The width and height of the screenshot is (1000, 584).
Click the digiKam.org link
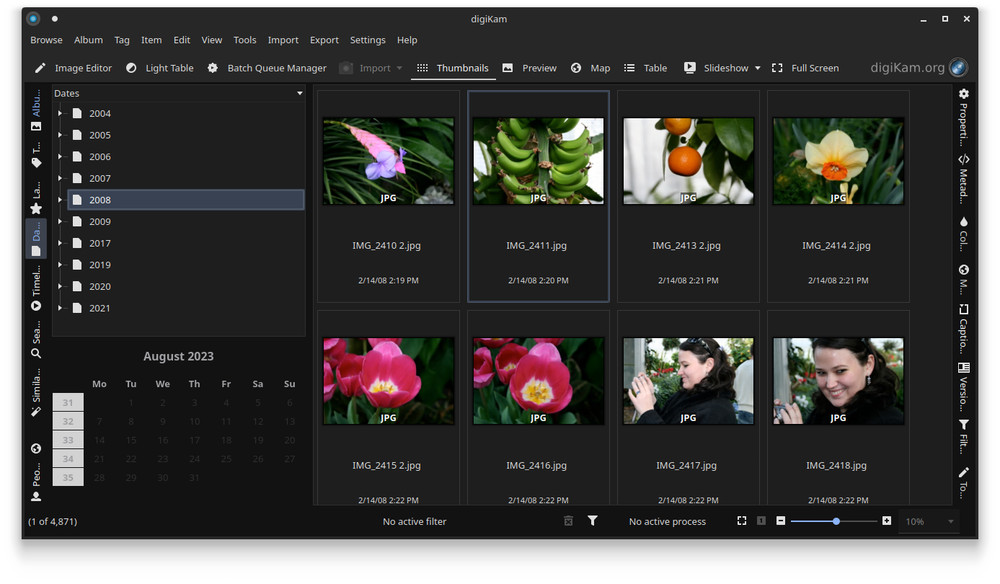point(905,68)
